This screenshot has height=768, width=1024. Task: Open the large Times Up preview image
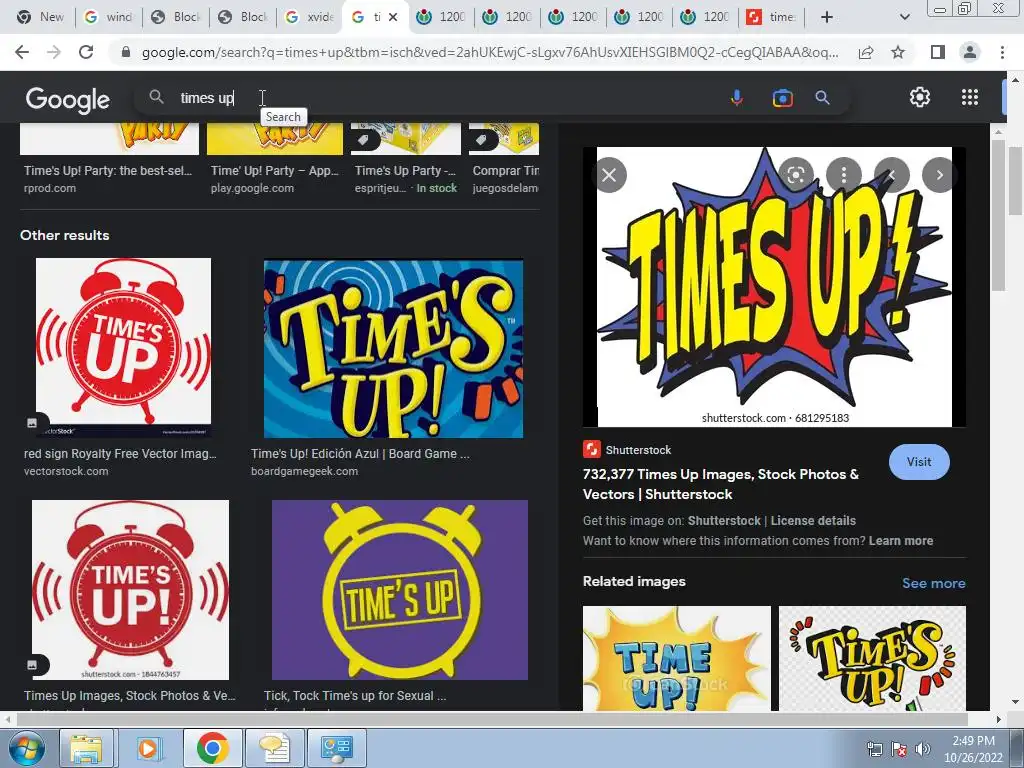click(775, 287)
